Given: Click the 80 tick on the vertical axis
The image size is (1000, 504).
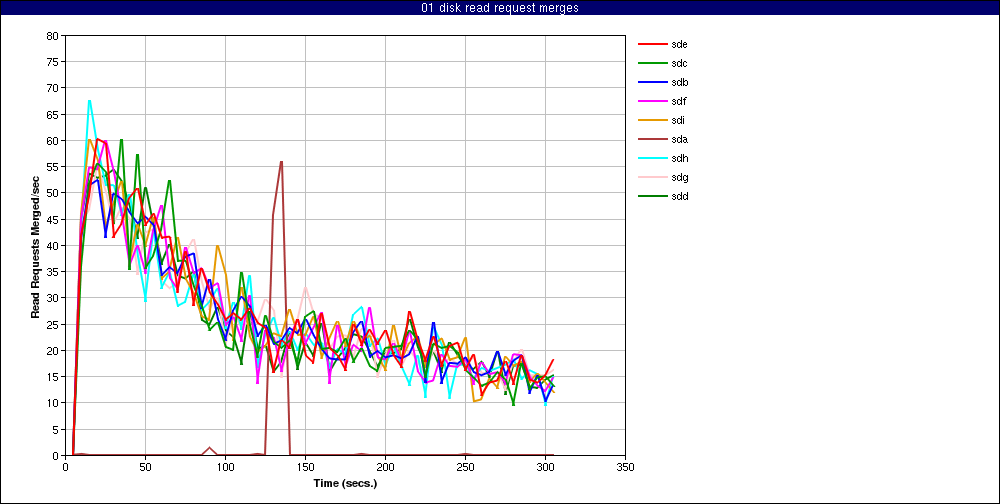Looking at the screenshot, I should (x=53, y=36).
